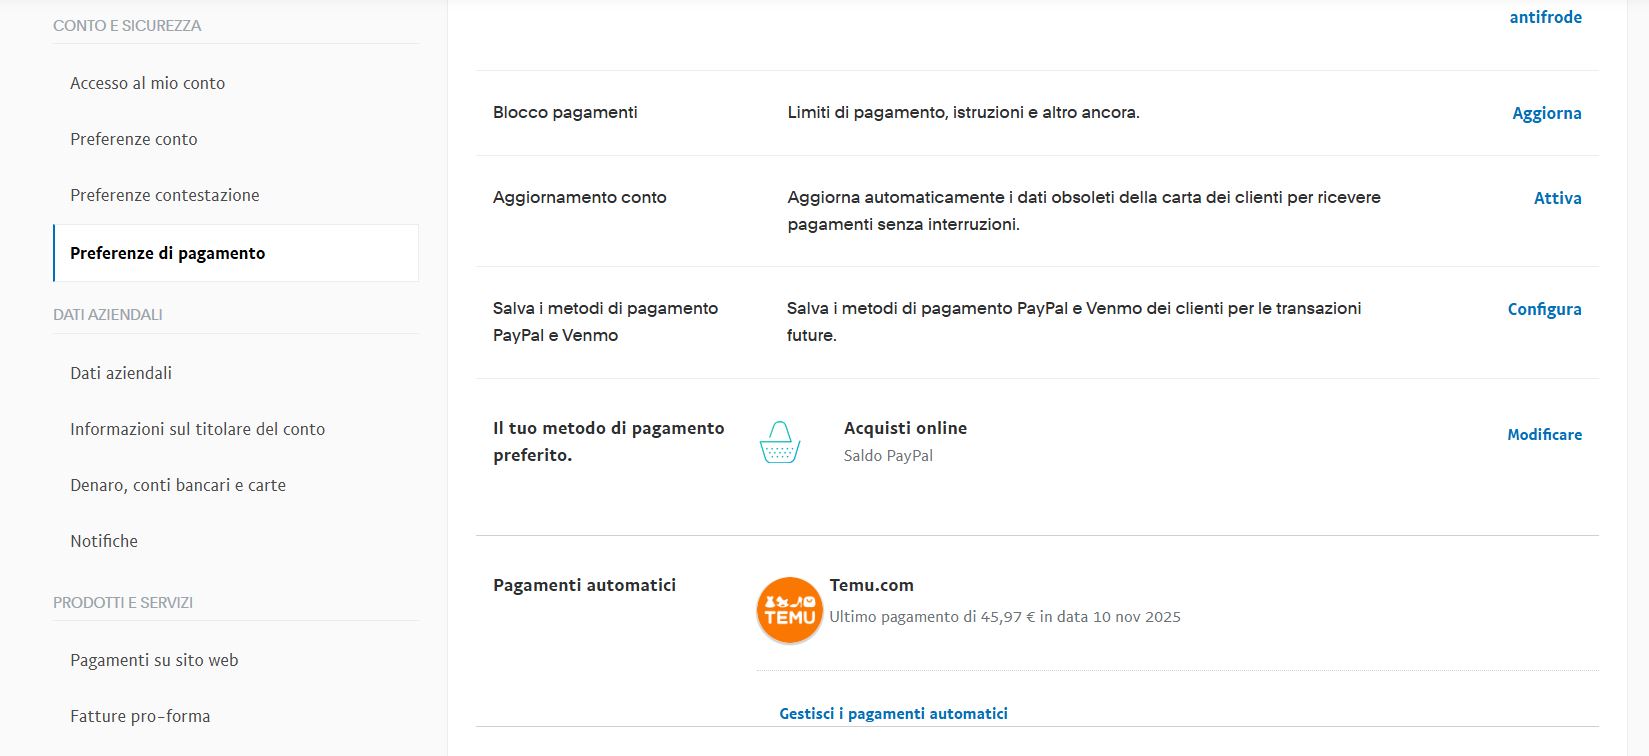Open Accesso al mio conto

pos(147,83)
